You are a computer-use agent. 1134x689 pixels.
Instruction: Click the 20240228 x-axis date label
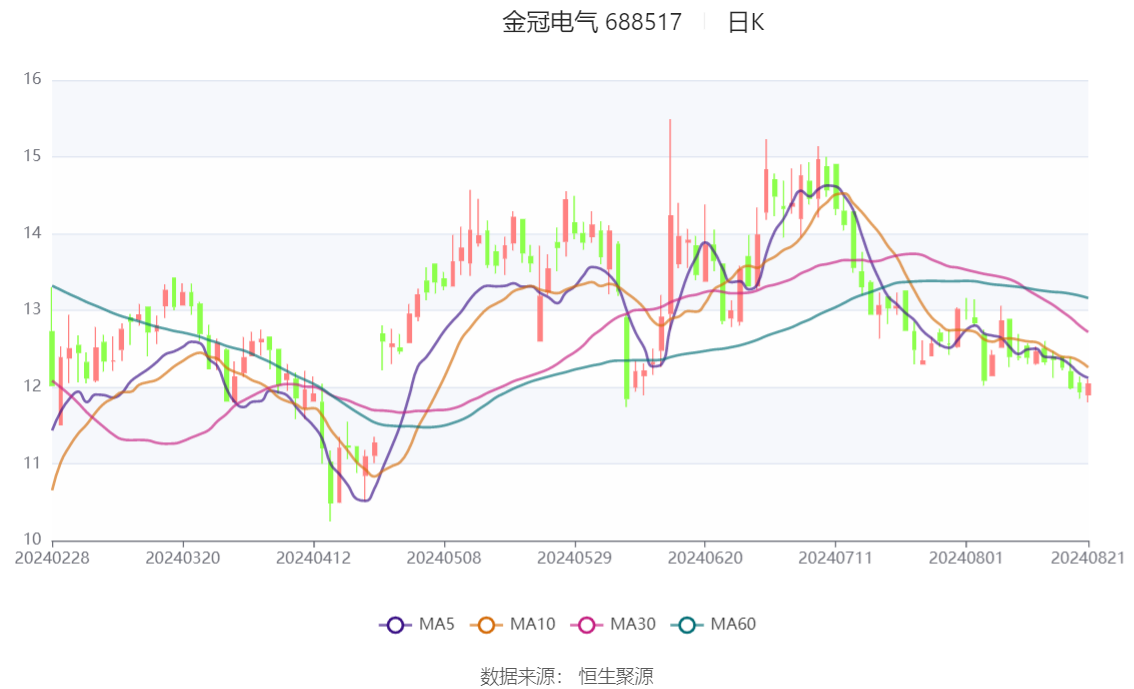pos(52,558)
